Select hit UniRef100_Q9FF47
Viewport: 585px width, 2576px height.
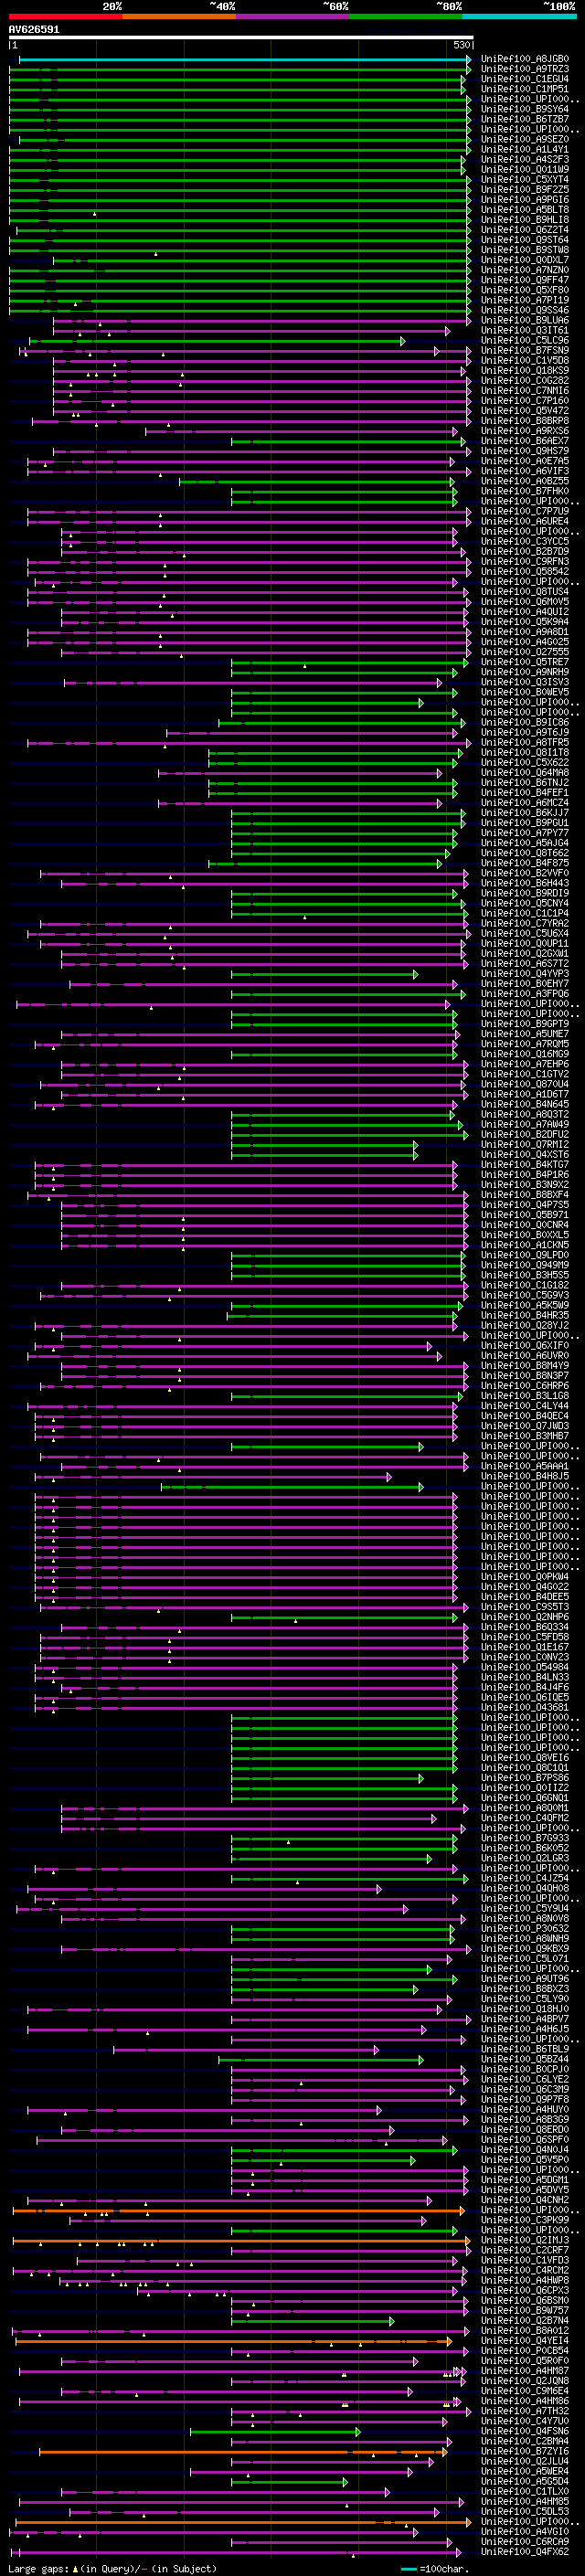[525, 280]
